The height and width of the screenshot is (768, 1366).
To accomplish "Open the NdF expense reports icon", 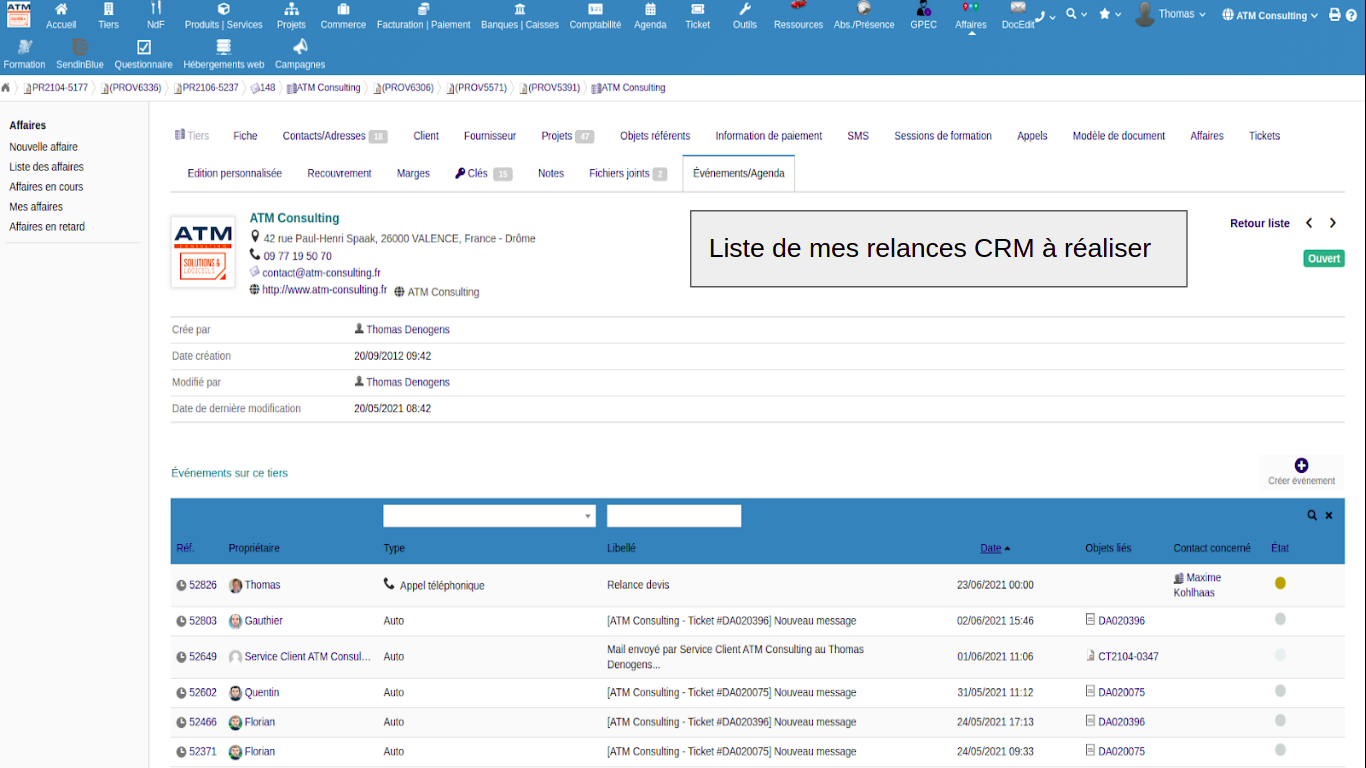I will 156,9.
